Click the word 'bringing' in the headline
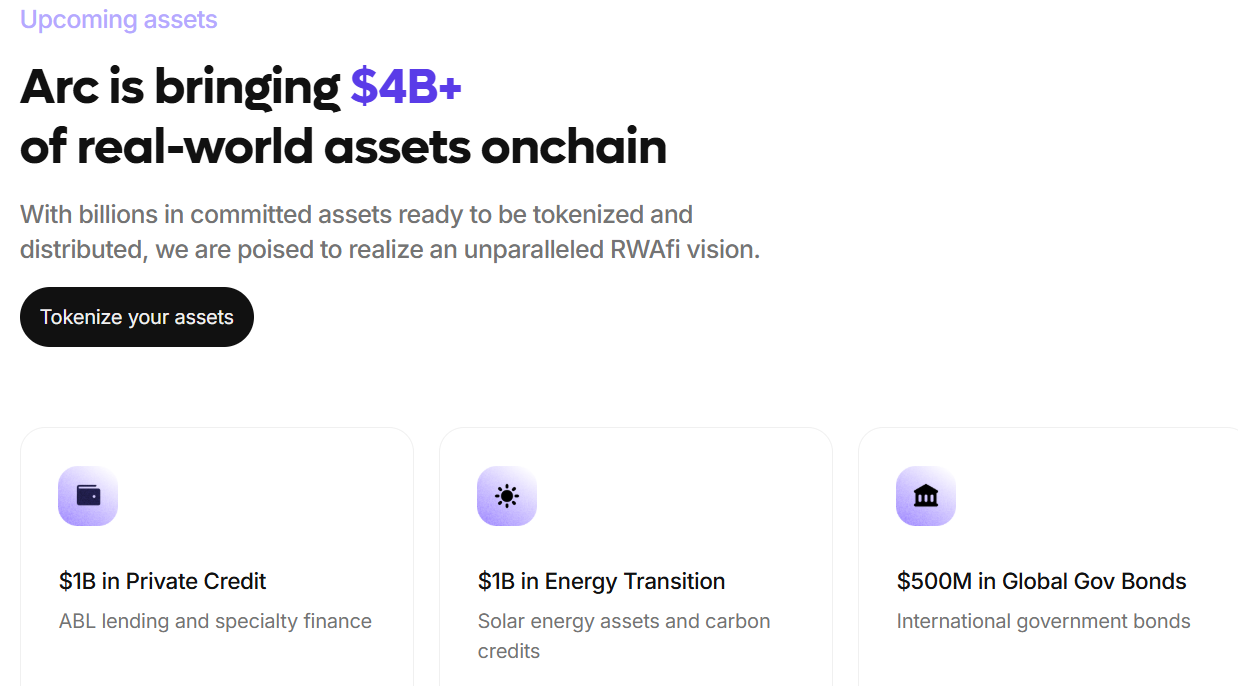This screenshot has height=686, width=1238. (x=247, y=87)
